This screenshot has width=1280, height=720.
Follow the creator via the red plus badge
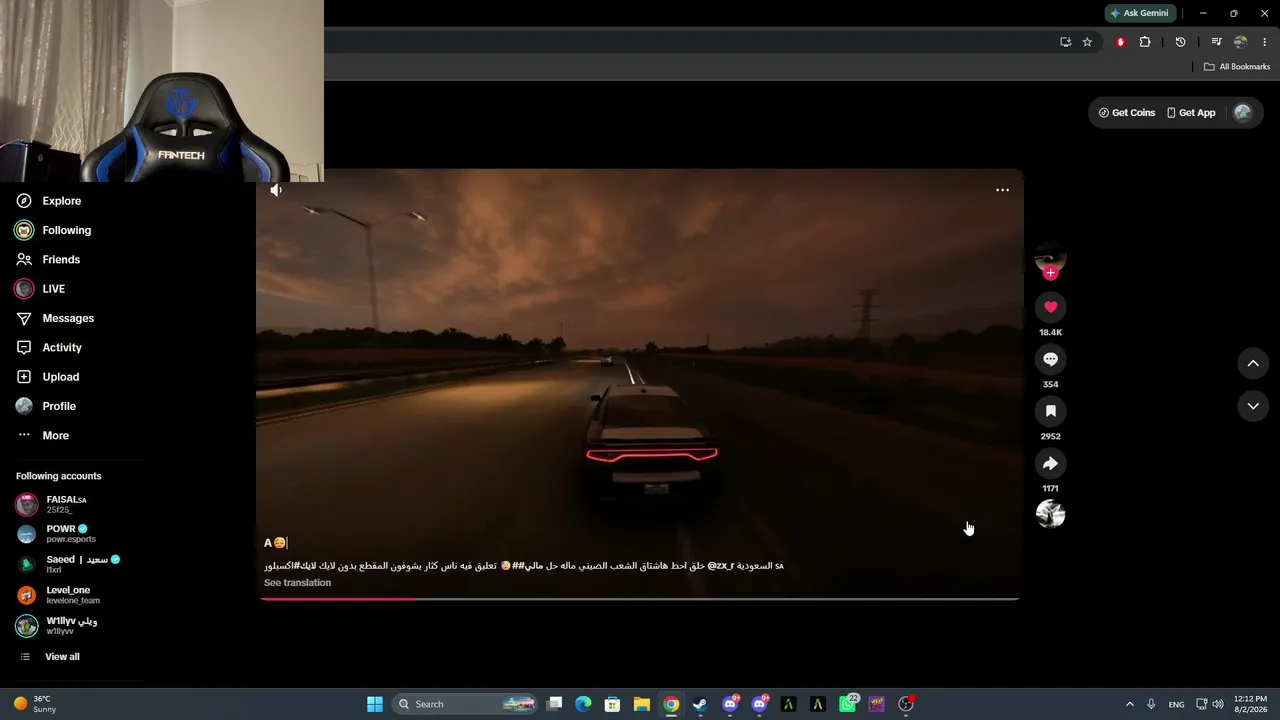point(1050,273)
